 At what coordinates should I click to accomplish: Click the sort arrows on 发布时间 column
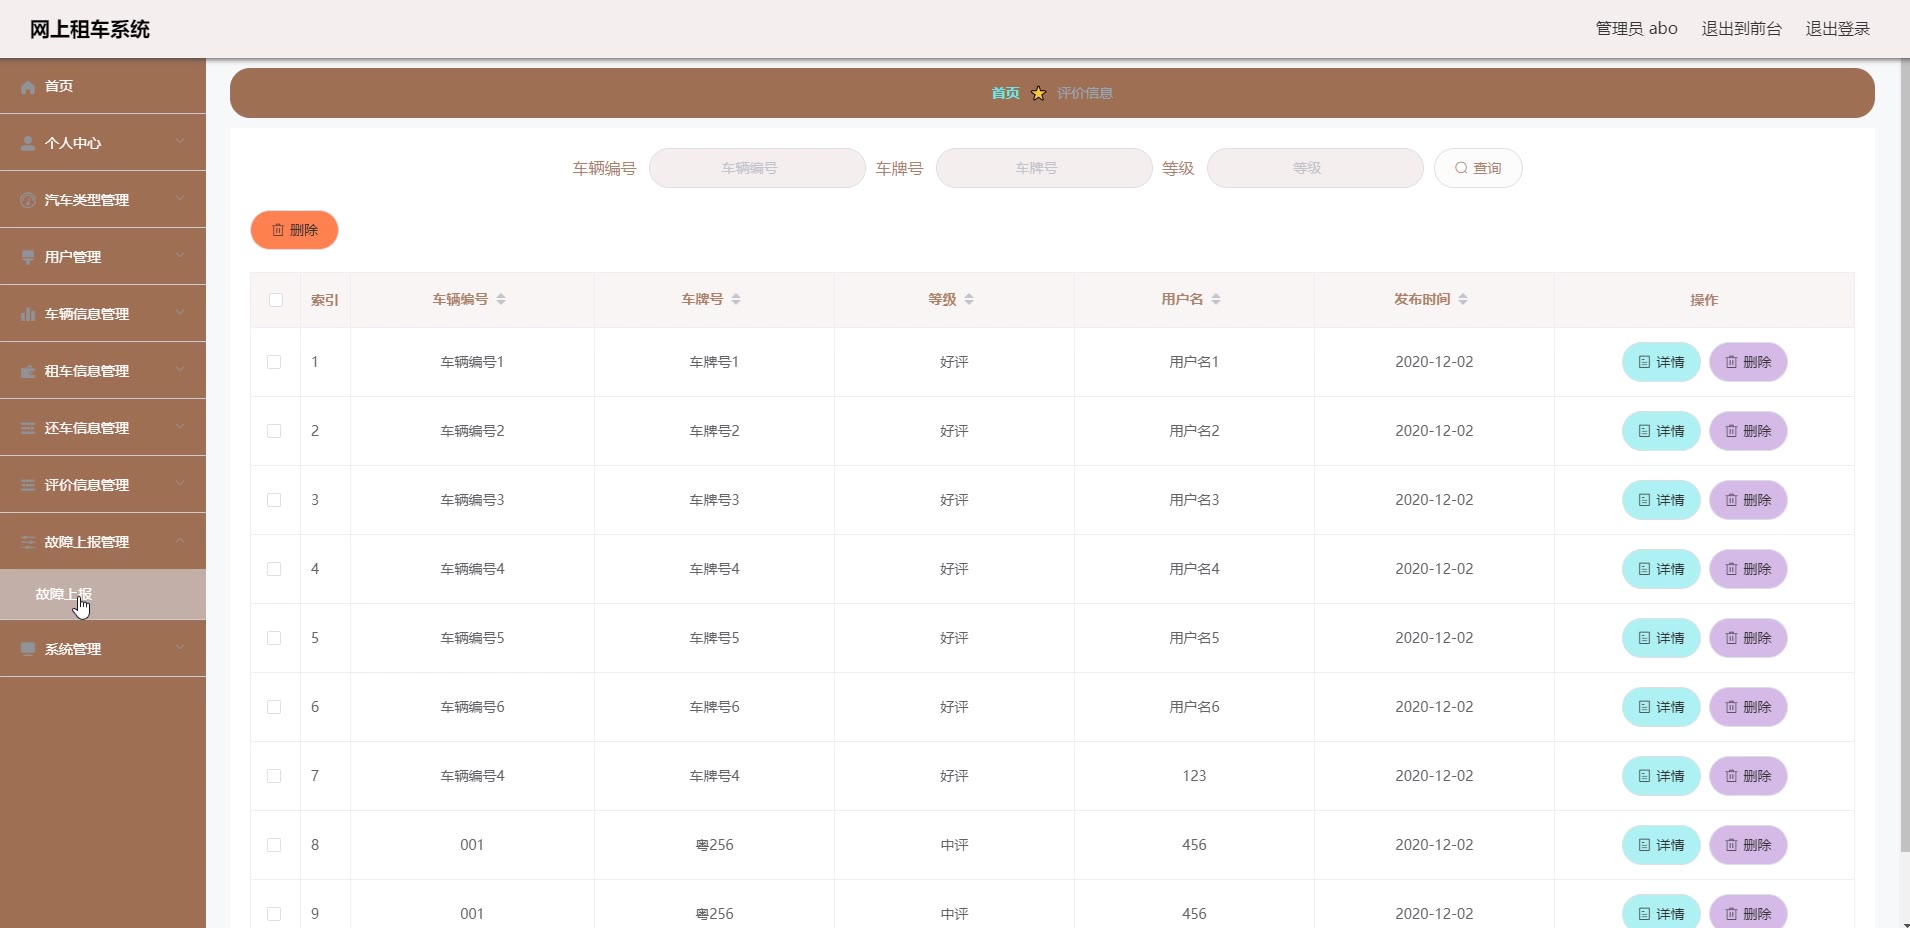pos(1463,300)
